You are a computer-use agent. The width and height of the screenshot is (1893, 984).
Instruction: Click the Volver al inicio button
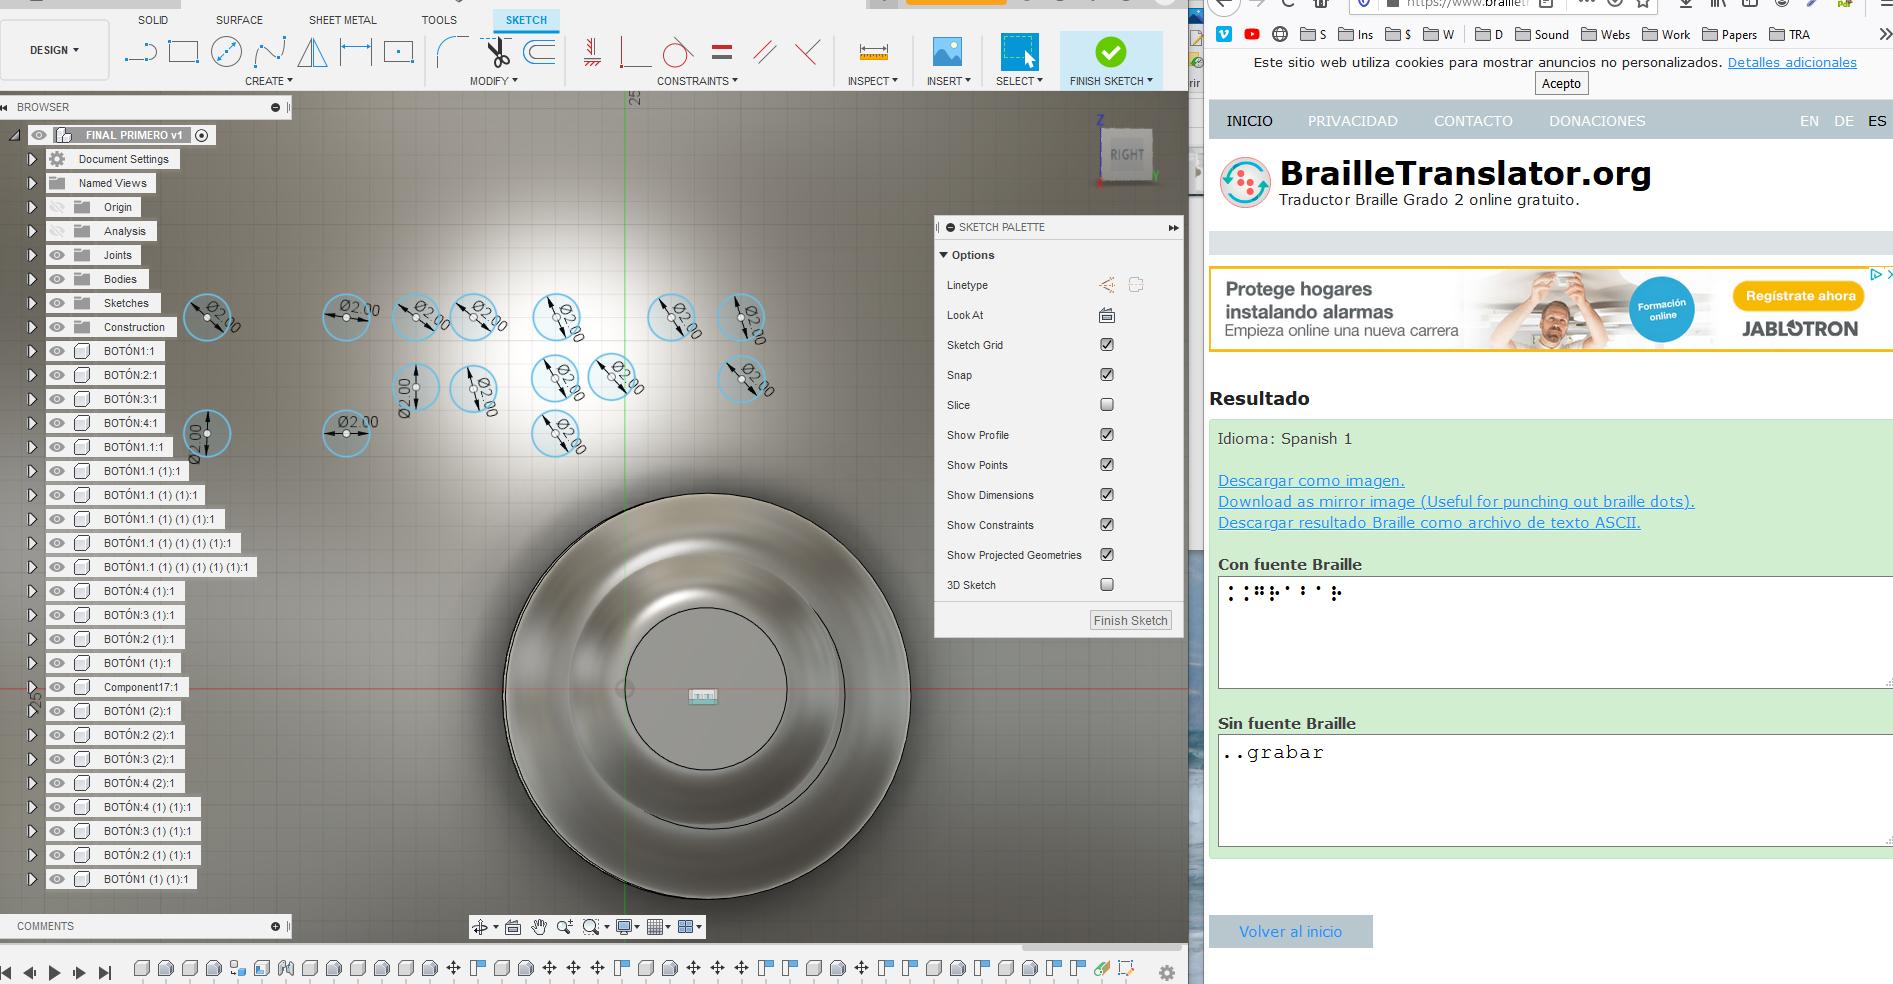[x=1290, y=932]
